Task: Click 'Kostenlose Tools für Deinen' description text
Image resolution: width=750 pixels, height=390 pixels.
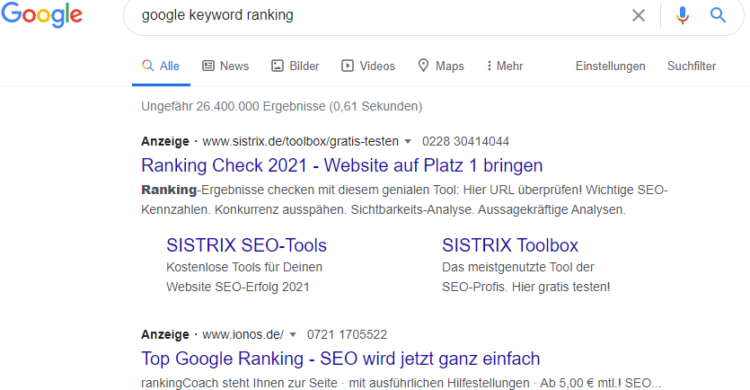Action: [244, 267]
